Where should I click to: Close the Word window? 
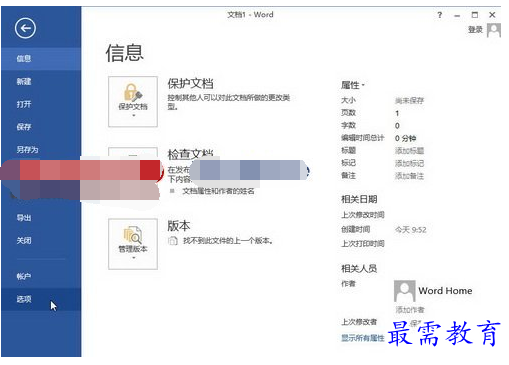[492, 15]
